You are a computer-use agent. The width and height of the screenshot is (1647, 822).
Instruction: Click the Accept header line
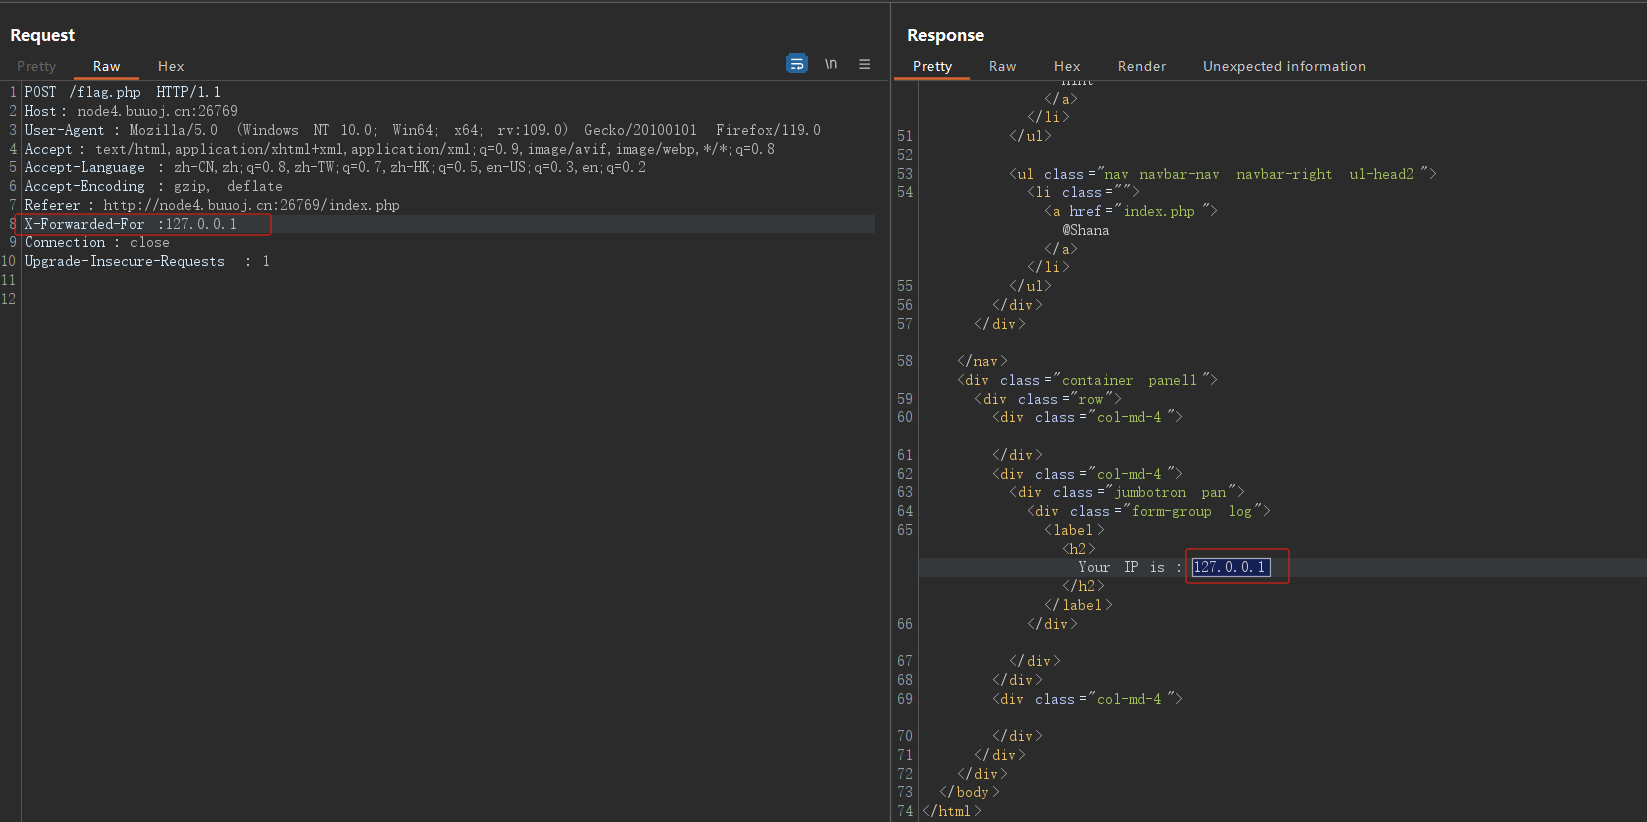click(x=399, y=149)
